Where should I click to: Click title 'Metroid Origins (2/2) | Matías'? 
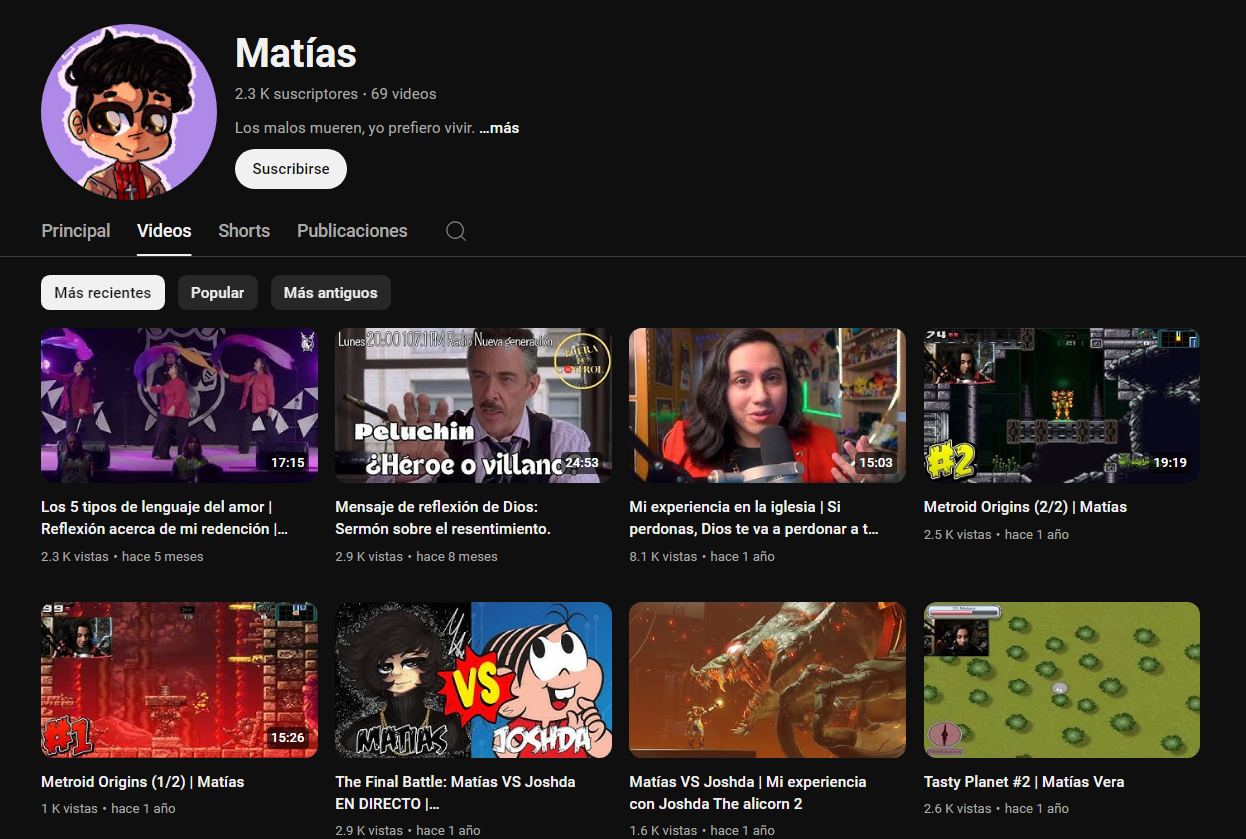(x=1025, y=507)
